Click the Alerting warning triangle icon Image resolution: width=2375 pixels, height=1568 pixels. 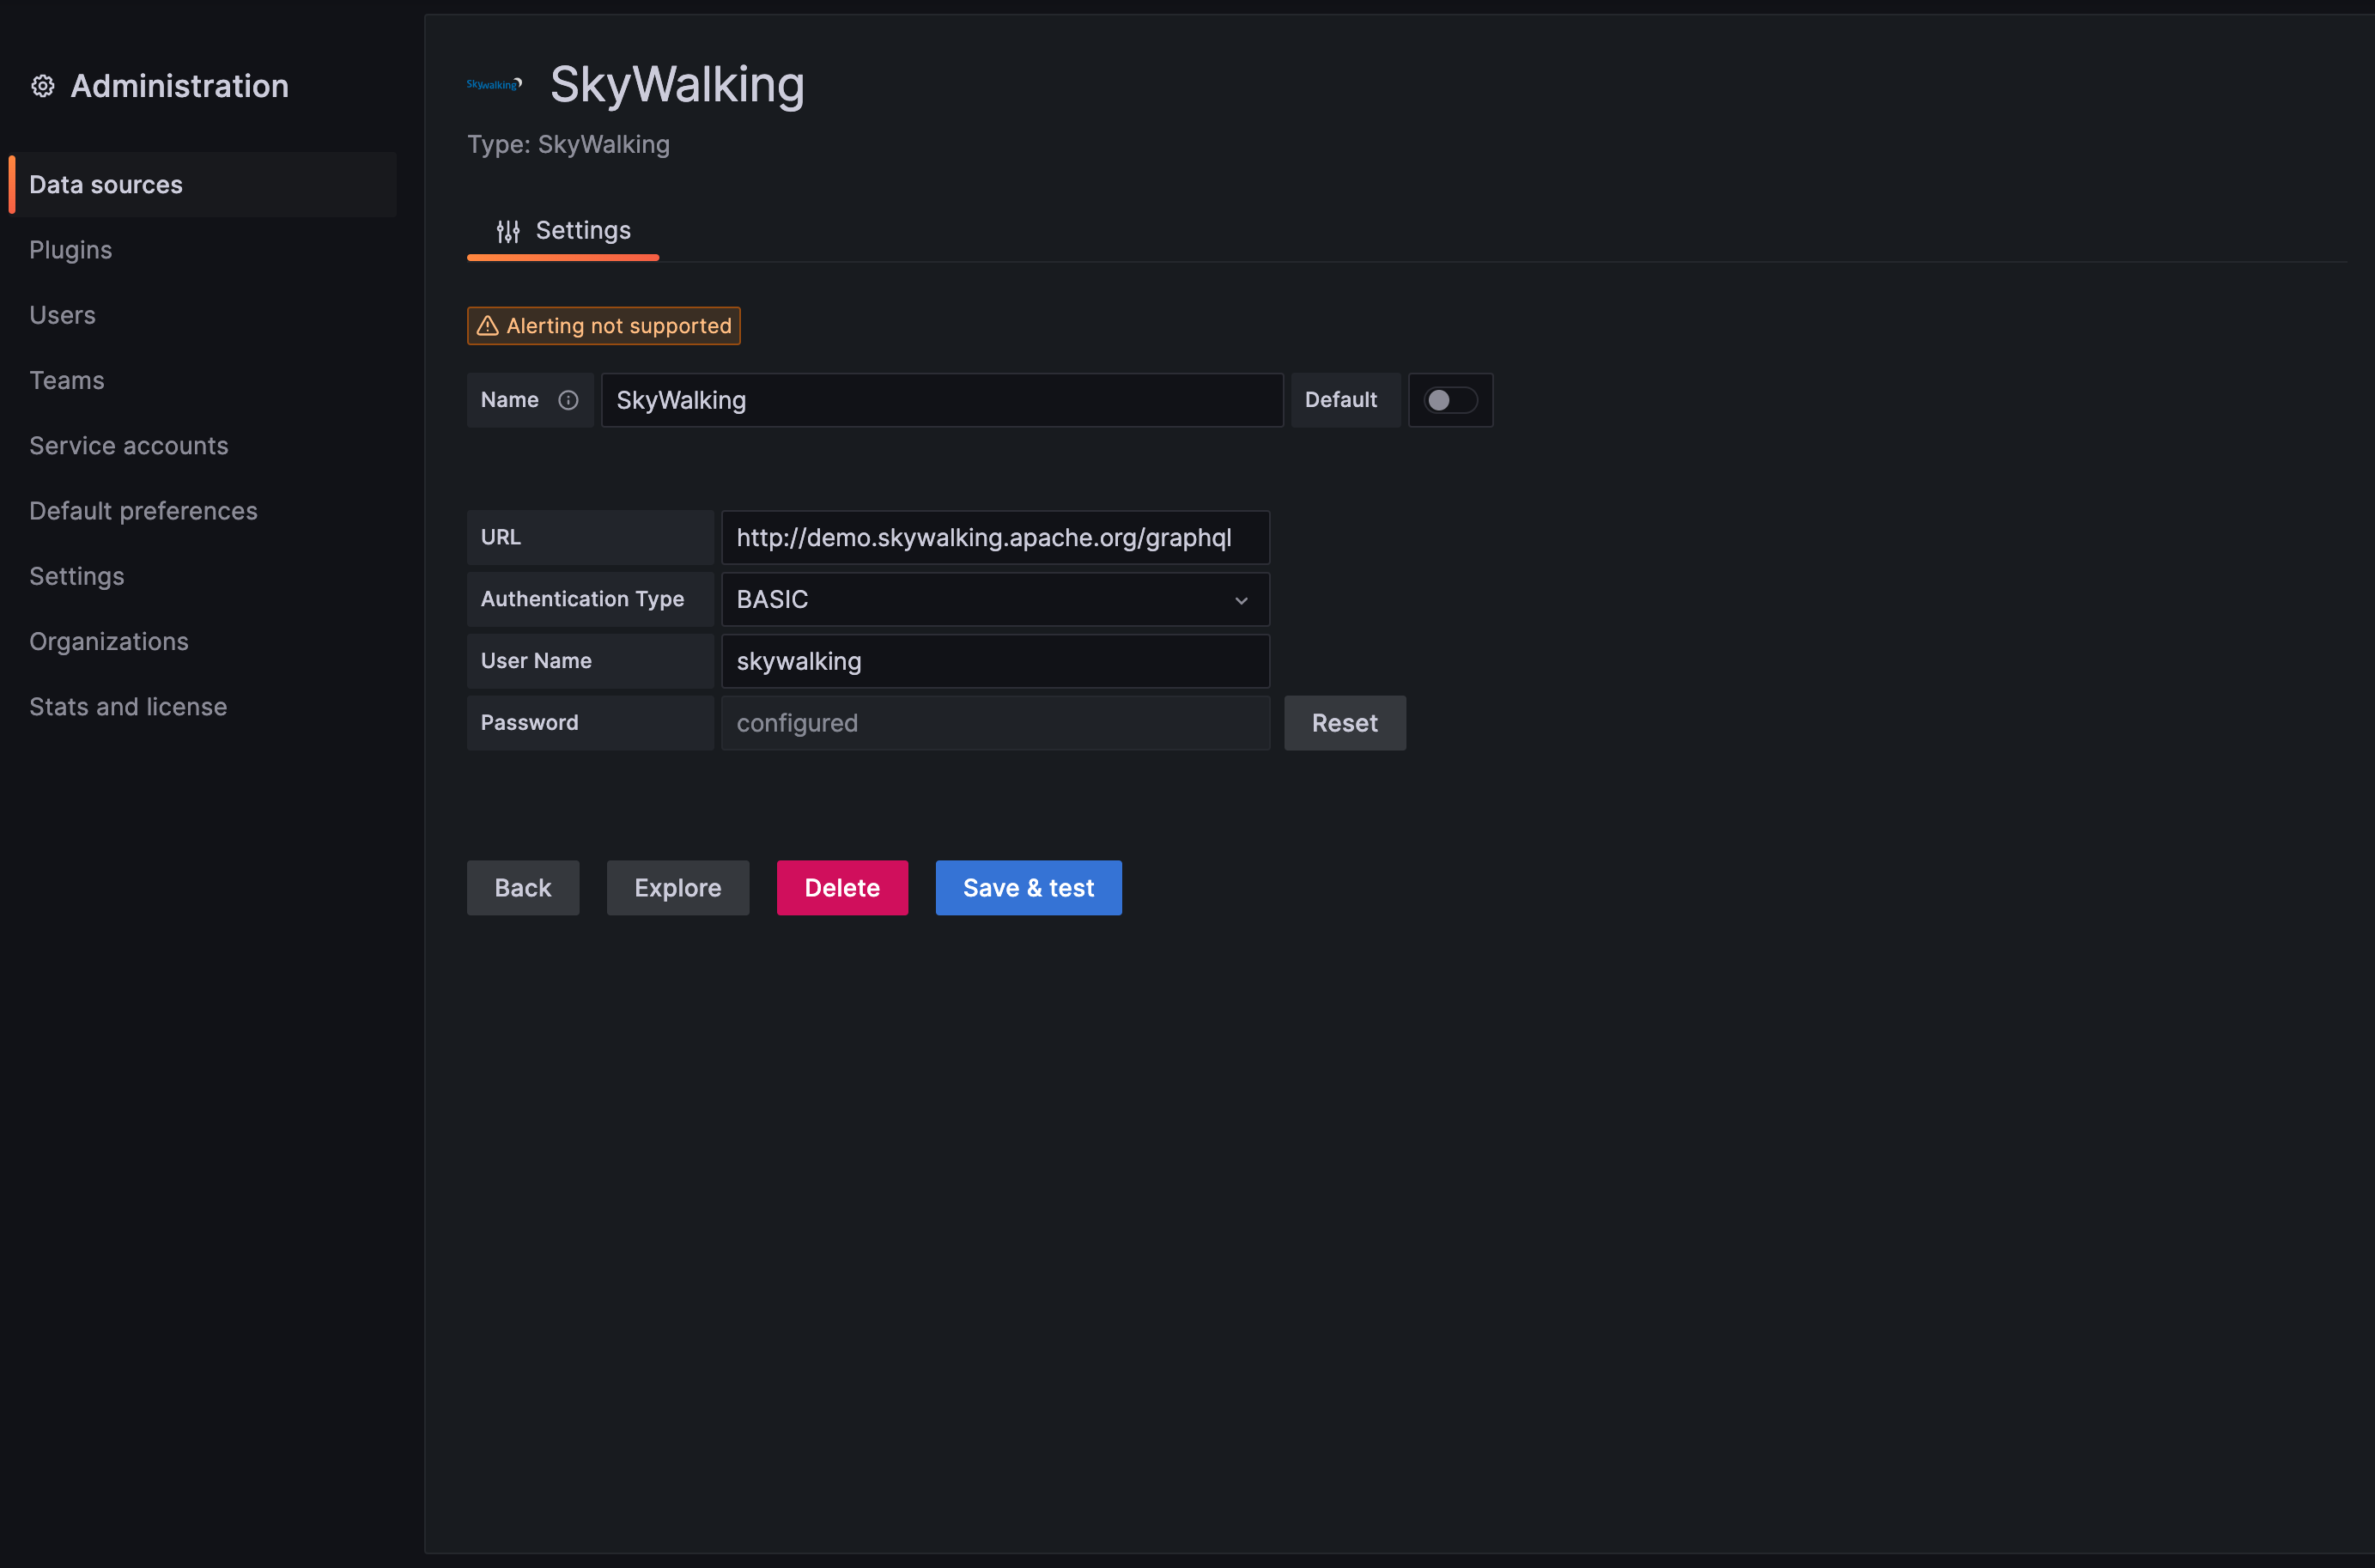(488, 326)
